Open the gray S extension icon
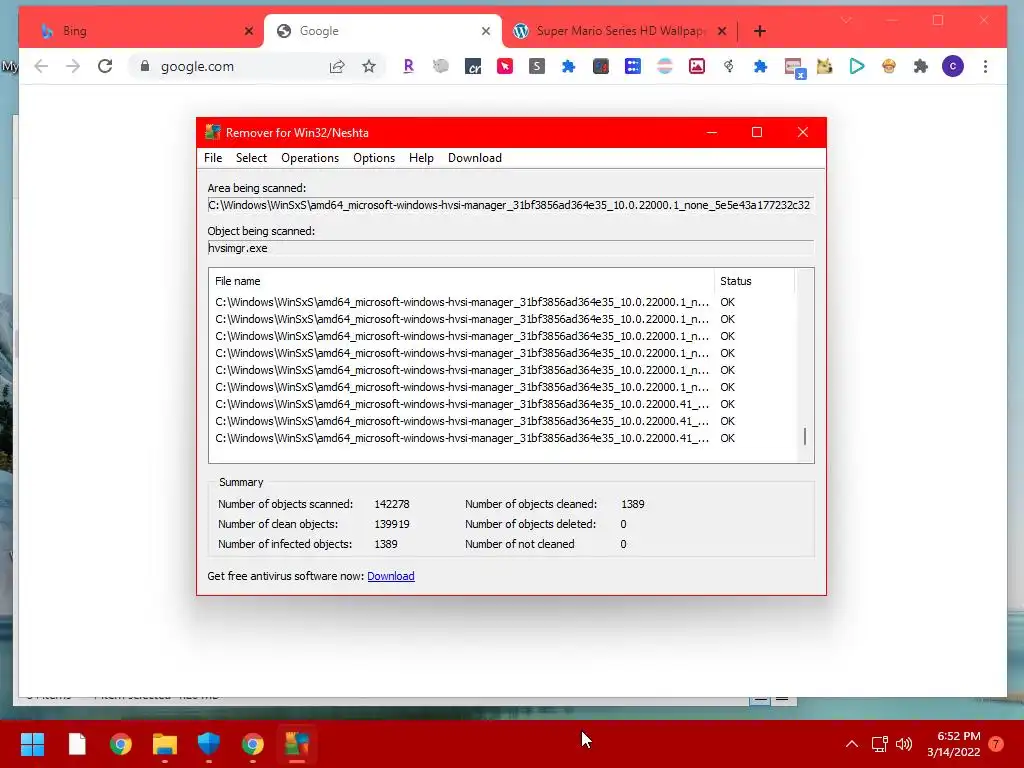The image size is (1024, 768). [537, 66]
